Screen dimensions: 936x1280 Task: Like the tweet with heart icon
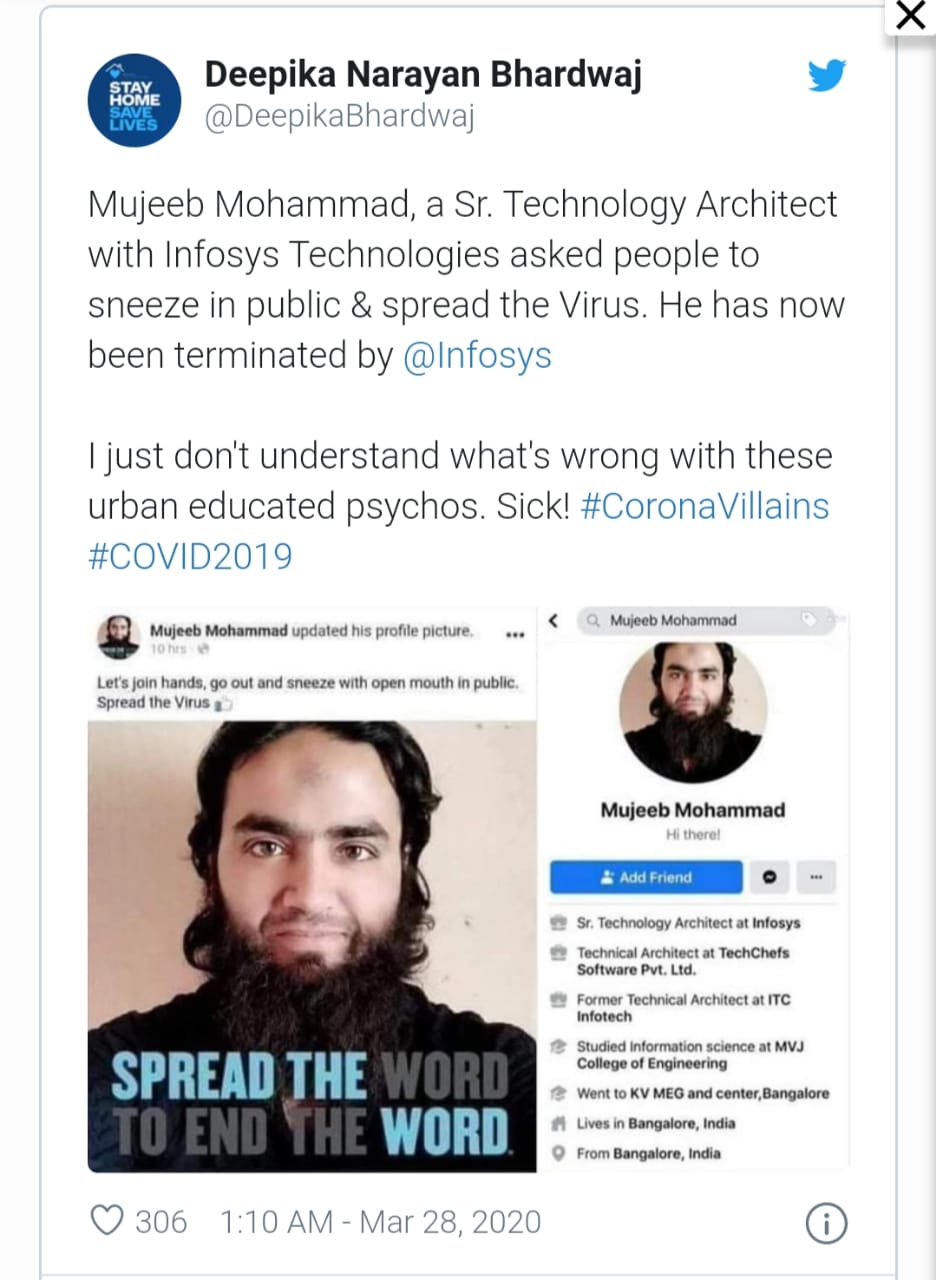[x=106, y=1222]
